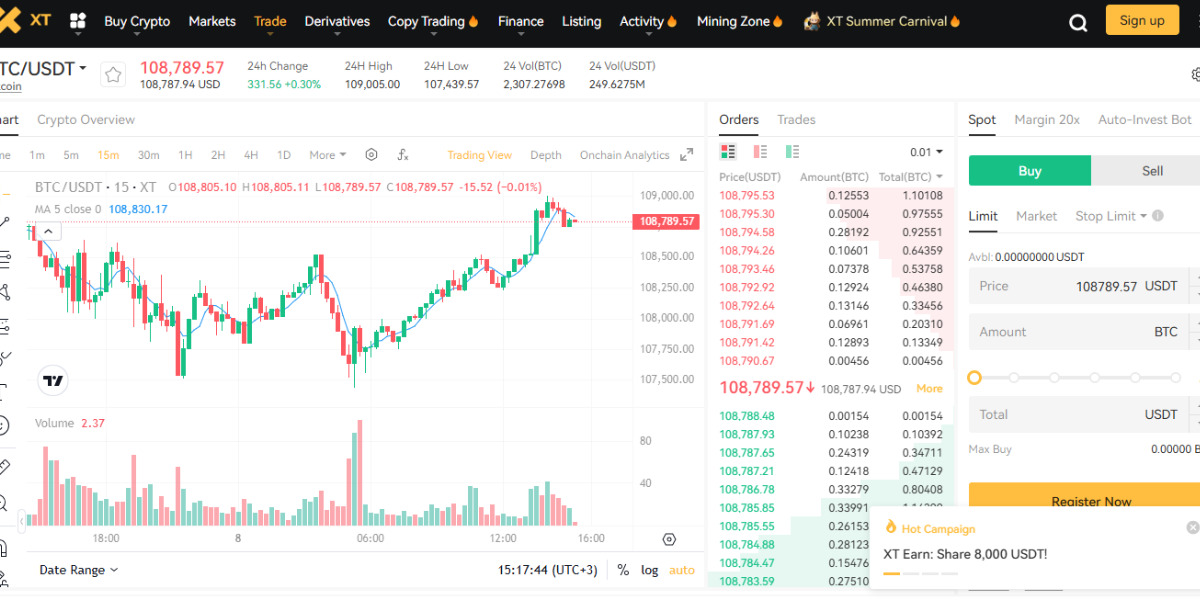
Task: Open the chart indicator settings gear
Action: pyautogui.click(x=370, y=154)
